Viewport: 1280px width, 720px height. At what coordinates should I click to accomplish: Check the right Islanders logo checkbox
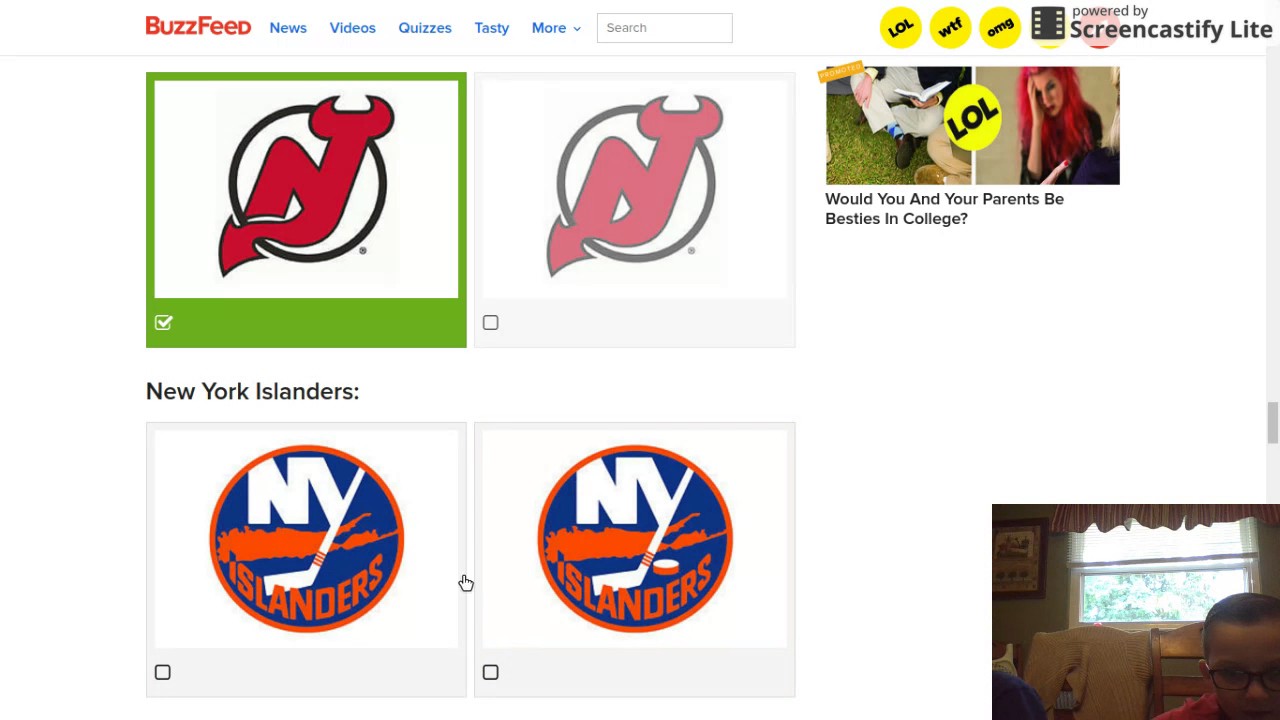point(490,672)
